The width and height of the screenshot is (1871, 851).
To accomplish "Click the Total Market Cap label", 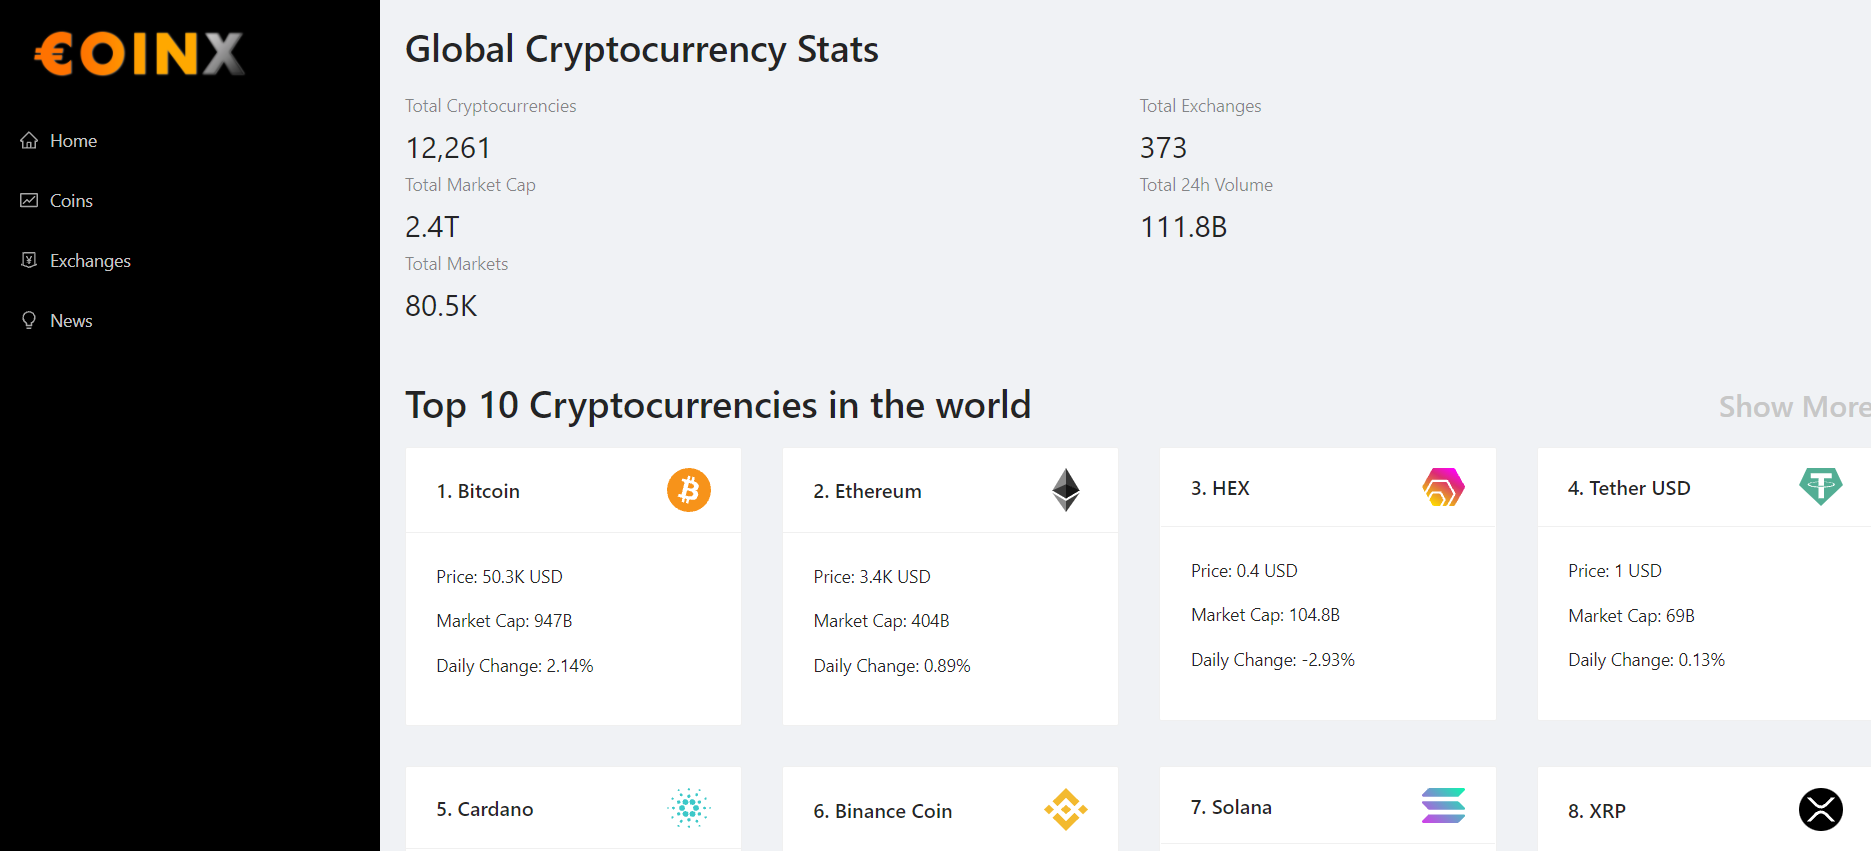I will pos(470,185).
